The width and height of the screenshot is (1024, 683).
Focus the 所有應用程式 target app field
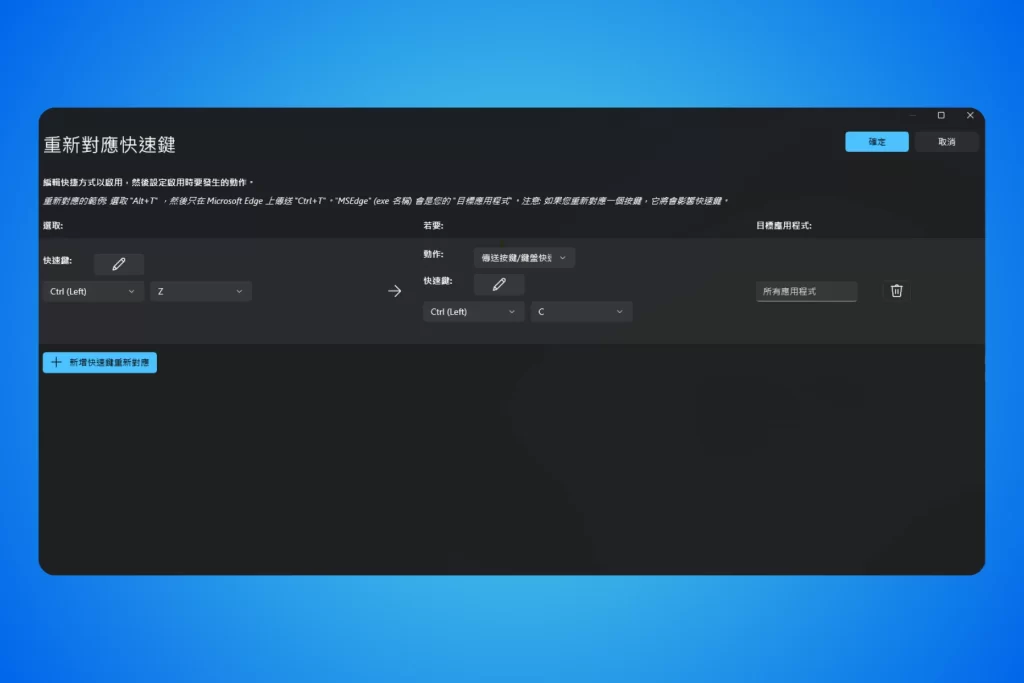click(806, 291)
